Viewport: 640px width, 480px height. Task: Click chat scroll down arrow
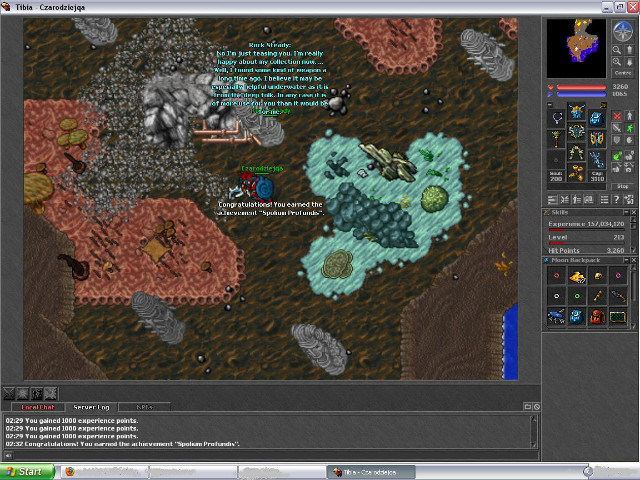(x=533, y=444)
